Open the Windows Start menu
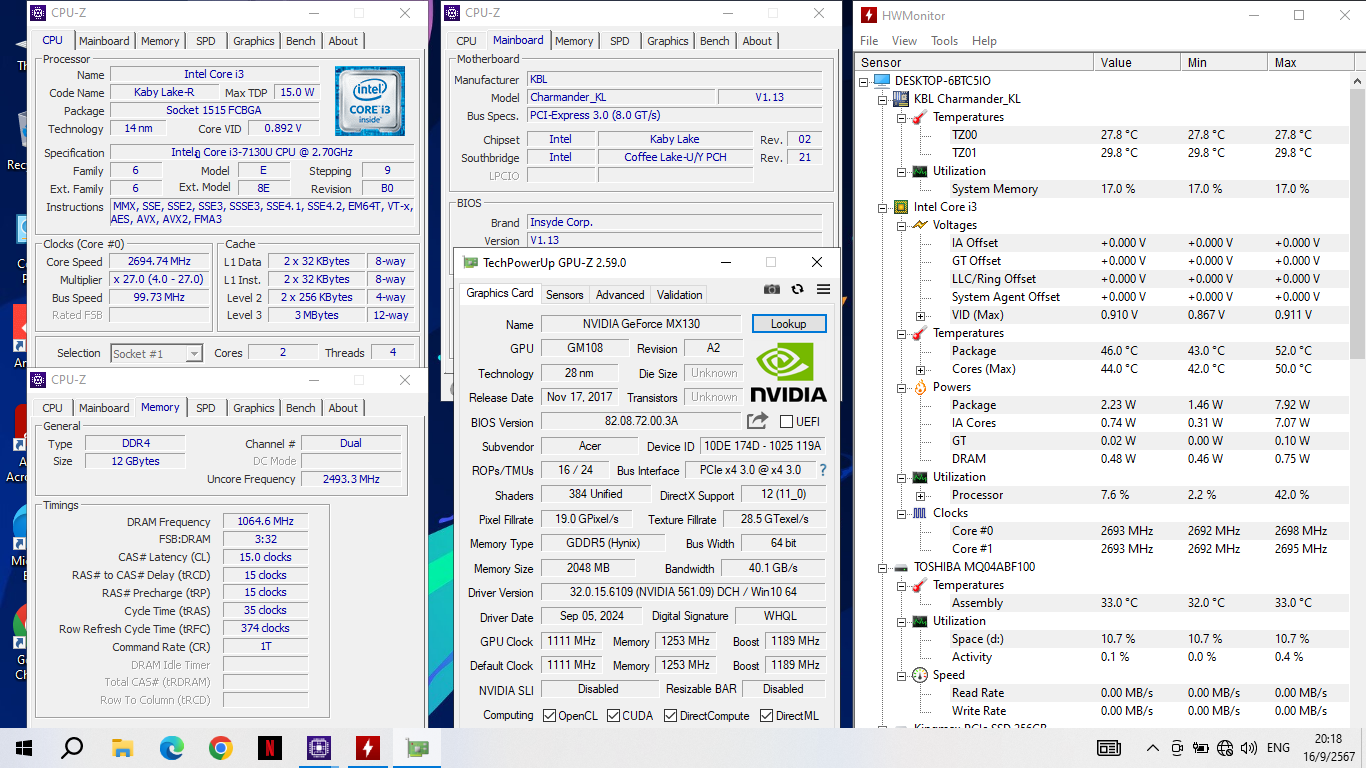This screenshot has width=1366, height=768. coord(24,748)
